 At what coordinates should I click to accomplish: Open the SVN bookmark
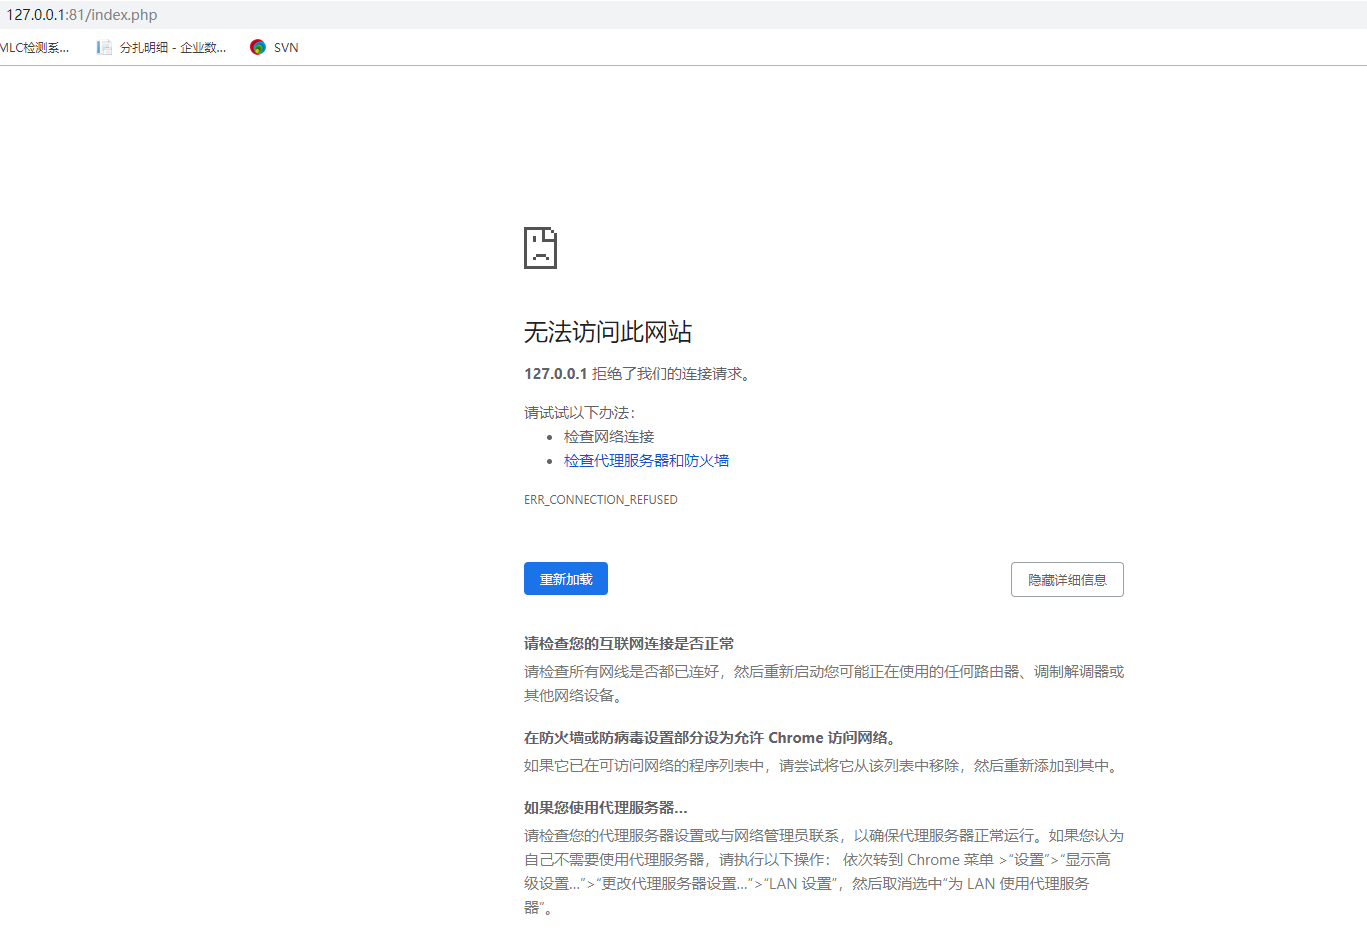(x=274, y=47)
